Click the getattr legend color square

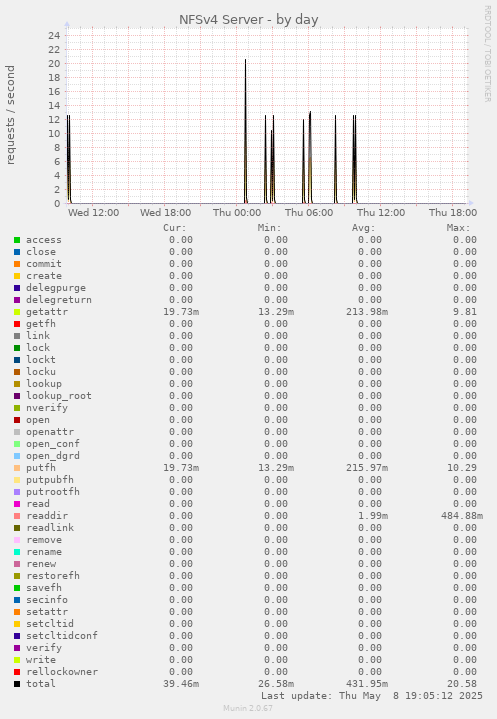(x=17, y=312)
